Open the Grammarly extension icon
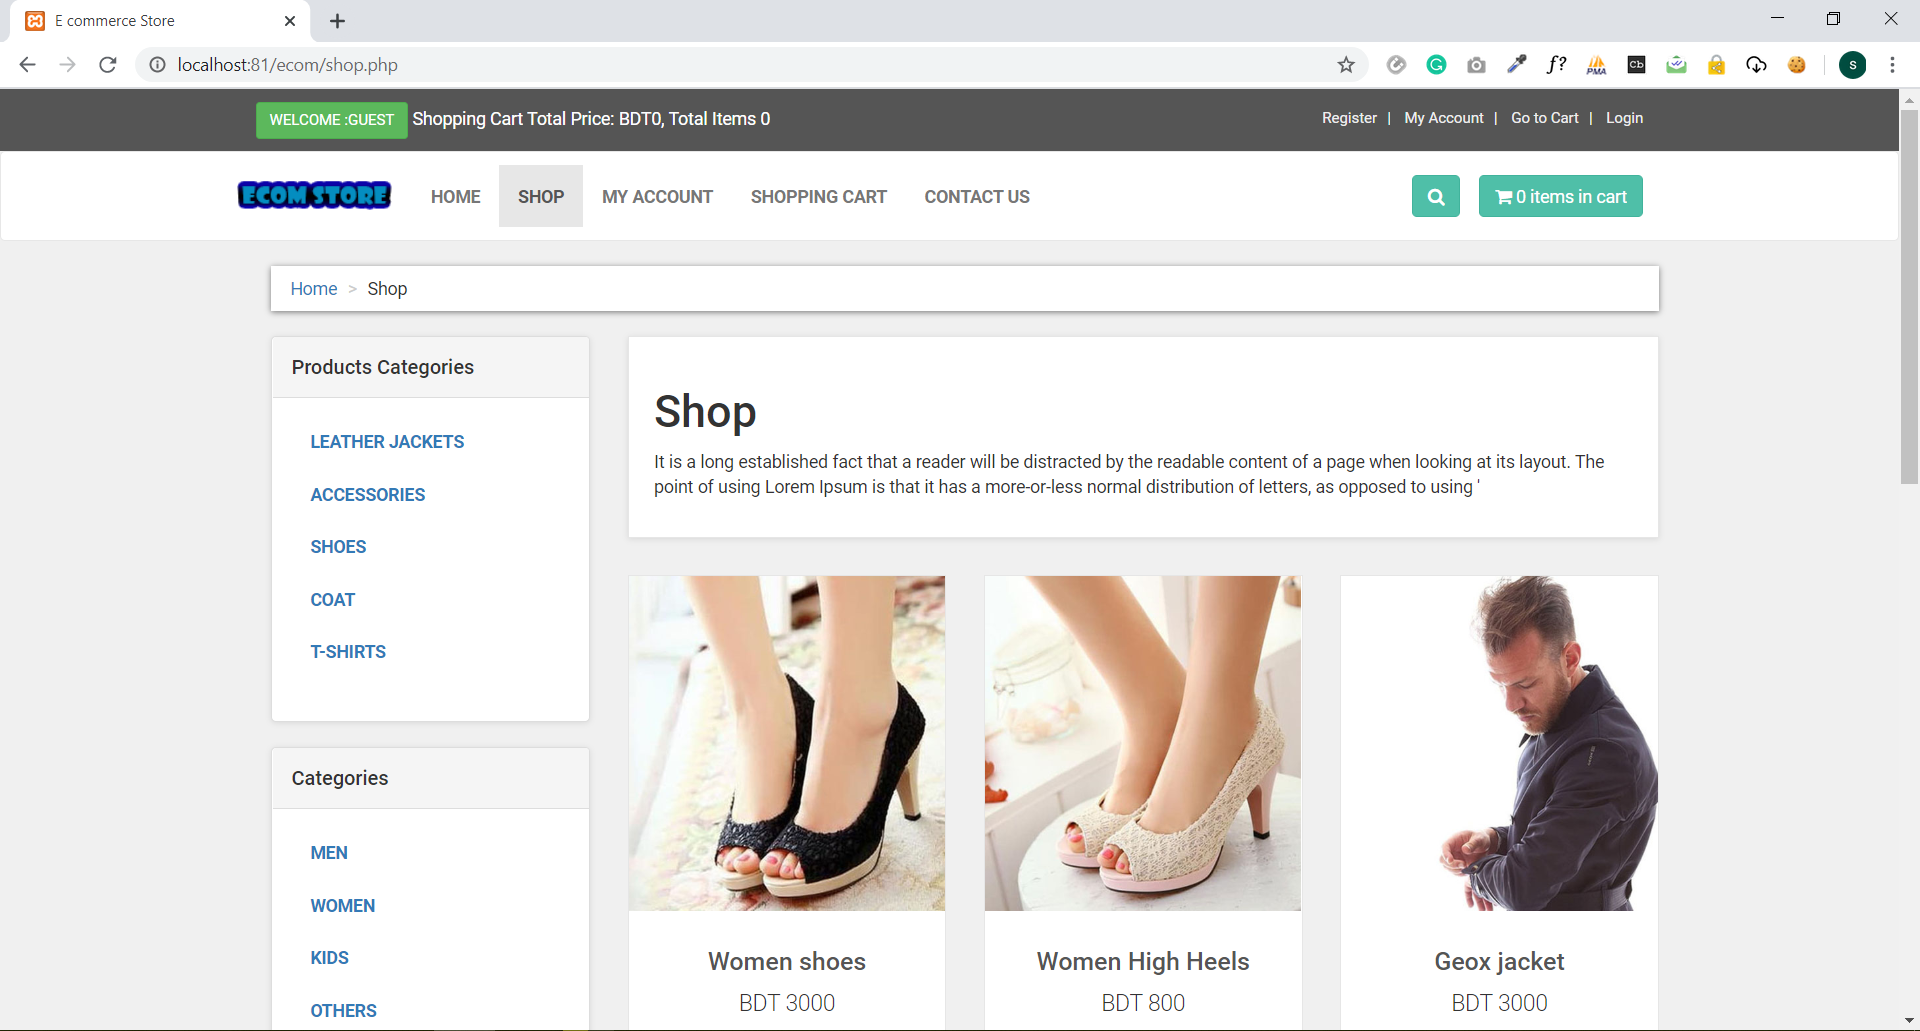 (x=1436, y=65)
